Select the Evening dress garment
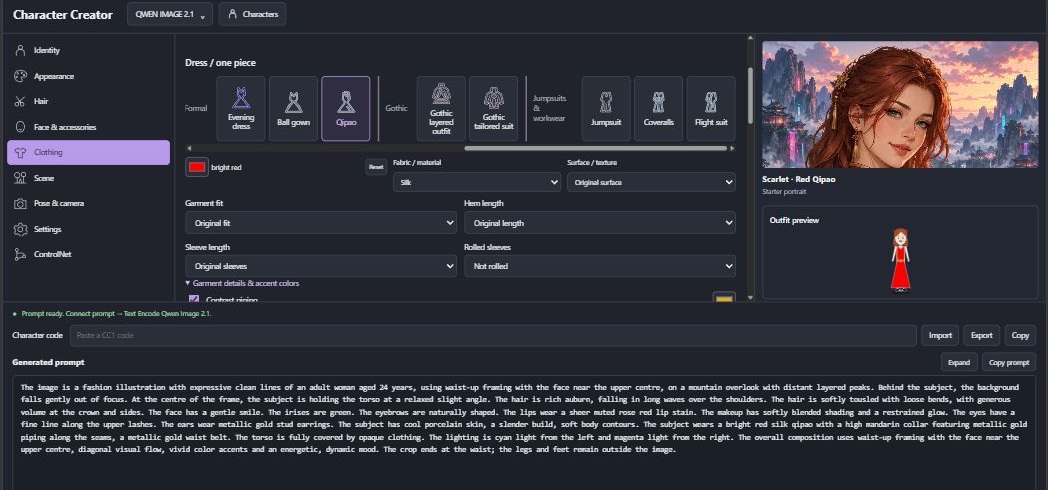Screen dimensions: 1048x490 tap(241, 108)
